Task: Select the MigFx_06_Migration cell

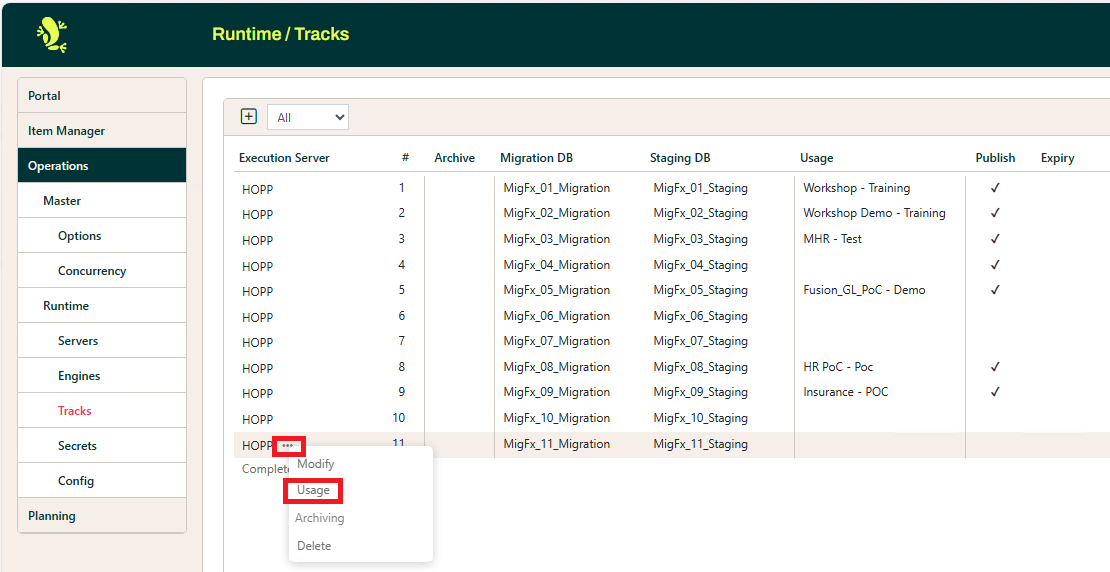Action: [x=556, y=316]
